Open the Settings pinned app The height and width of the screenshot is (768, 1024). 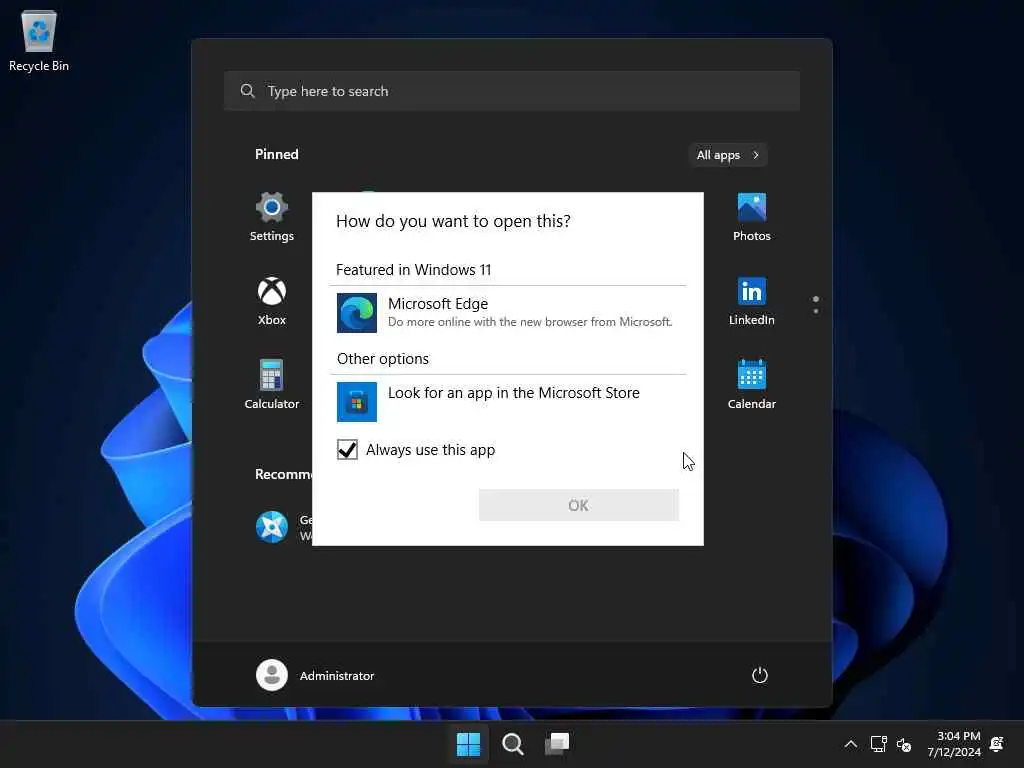click(272, 217)
